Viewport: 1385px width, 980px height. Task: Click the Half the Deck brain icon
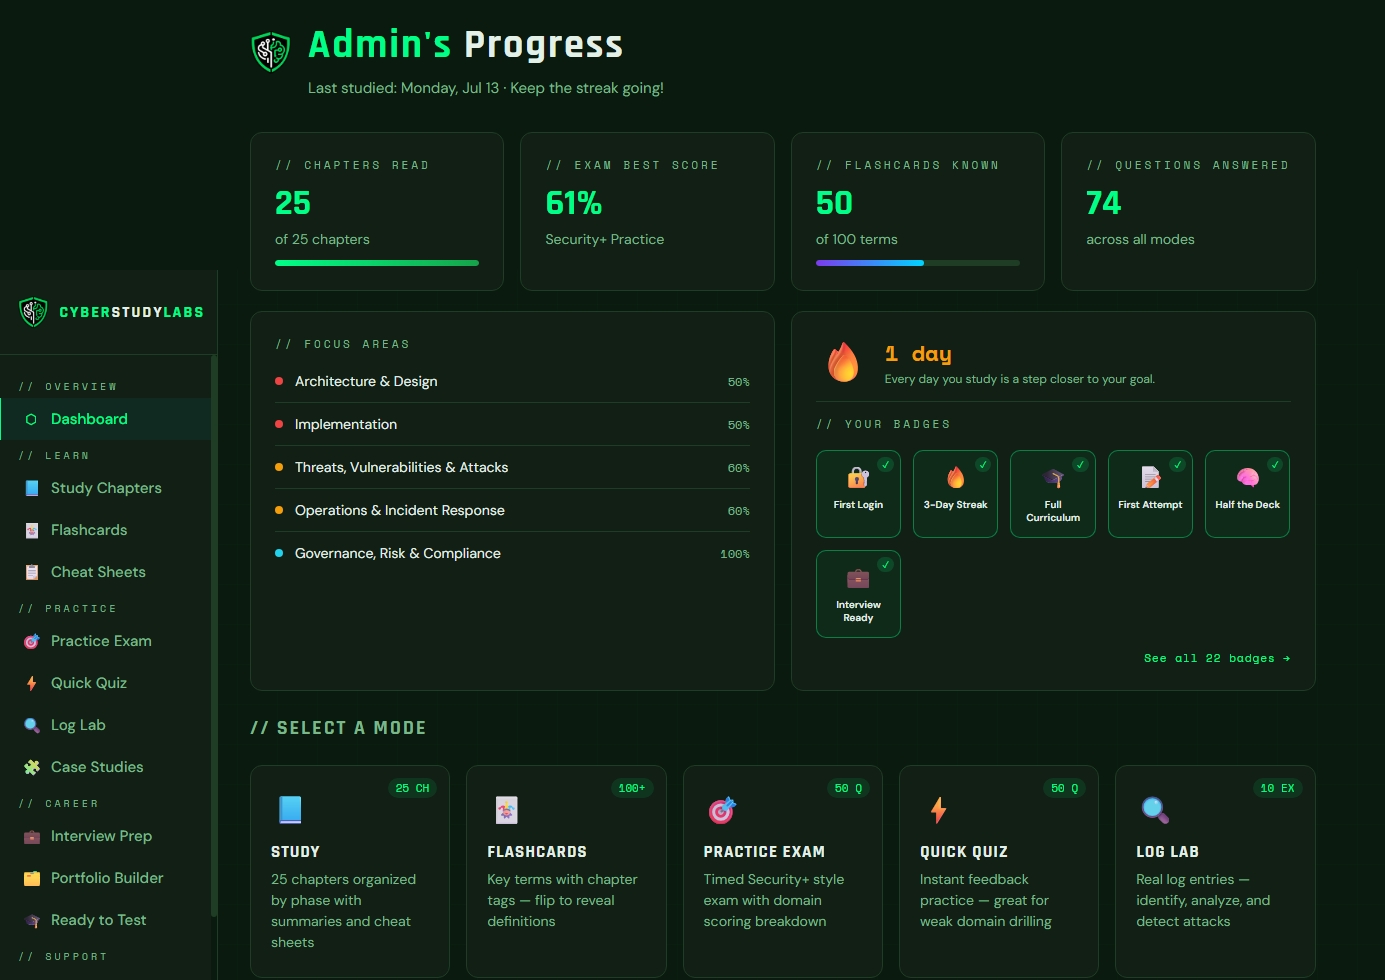click(x=1247, y=478)
